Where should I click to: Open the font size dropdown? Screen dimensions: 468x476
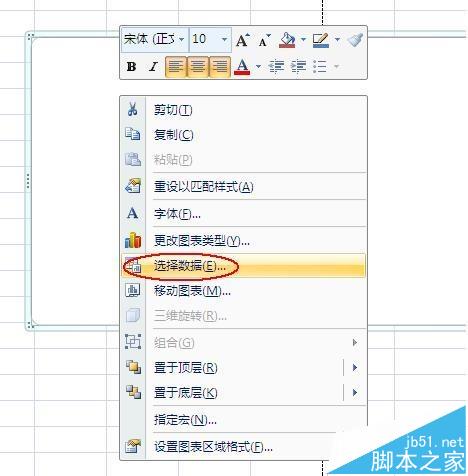[x=224, y=40]
